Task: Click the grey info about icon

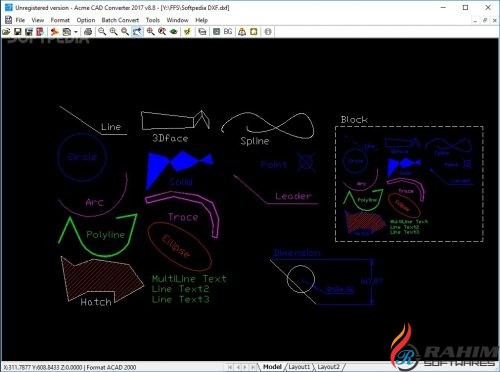Action: 268,32
